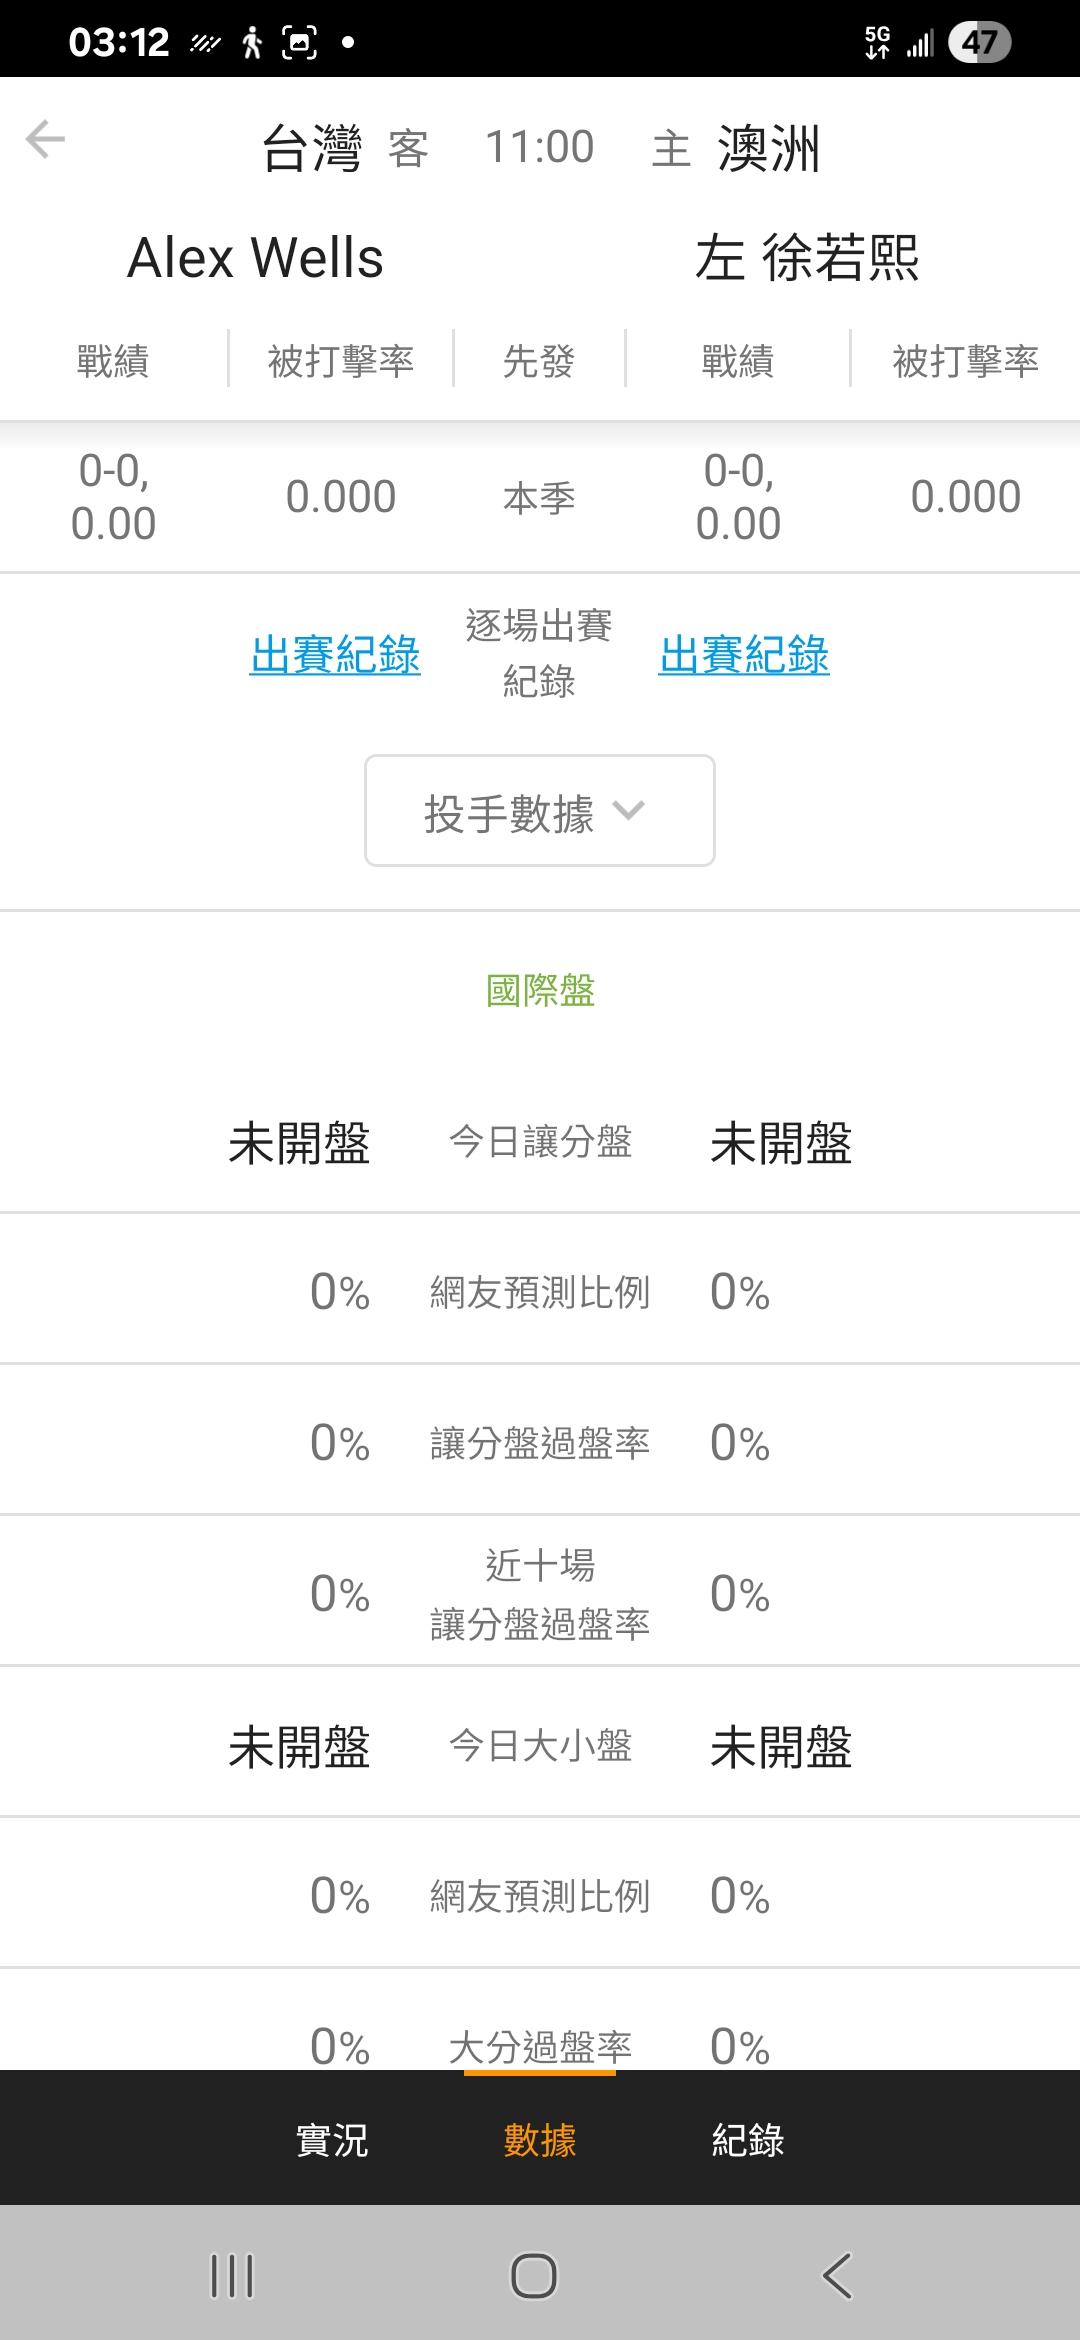The image size is (1080, 2340).
Task: Tap the walking figure status icon
Action: click(x=252, y=42)
